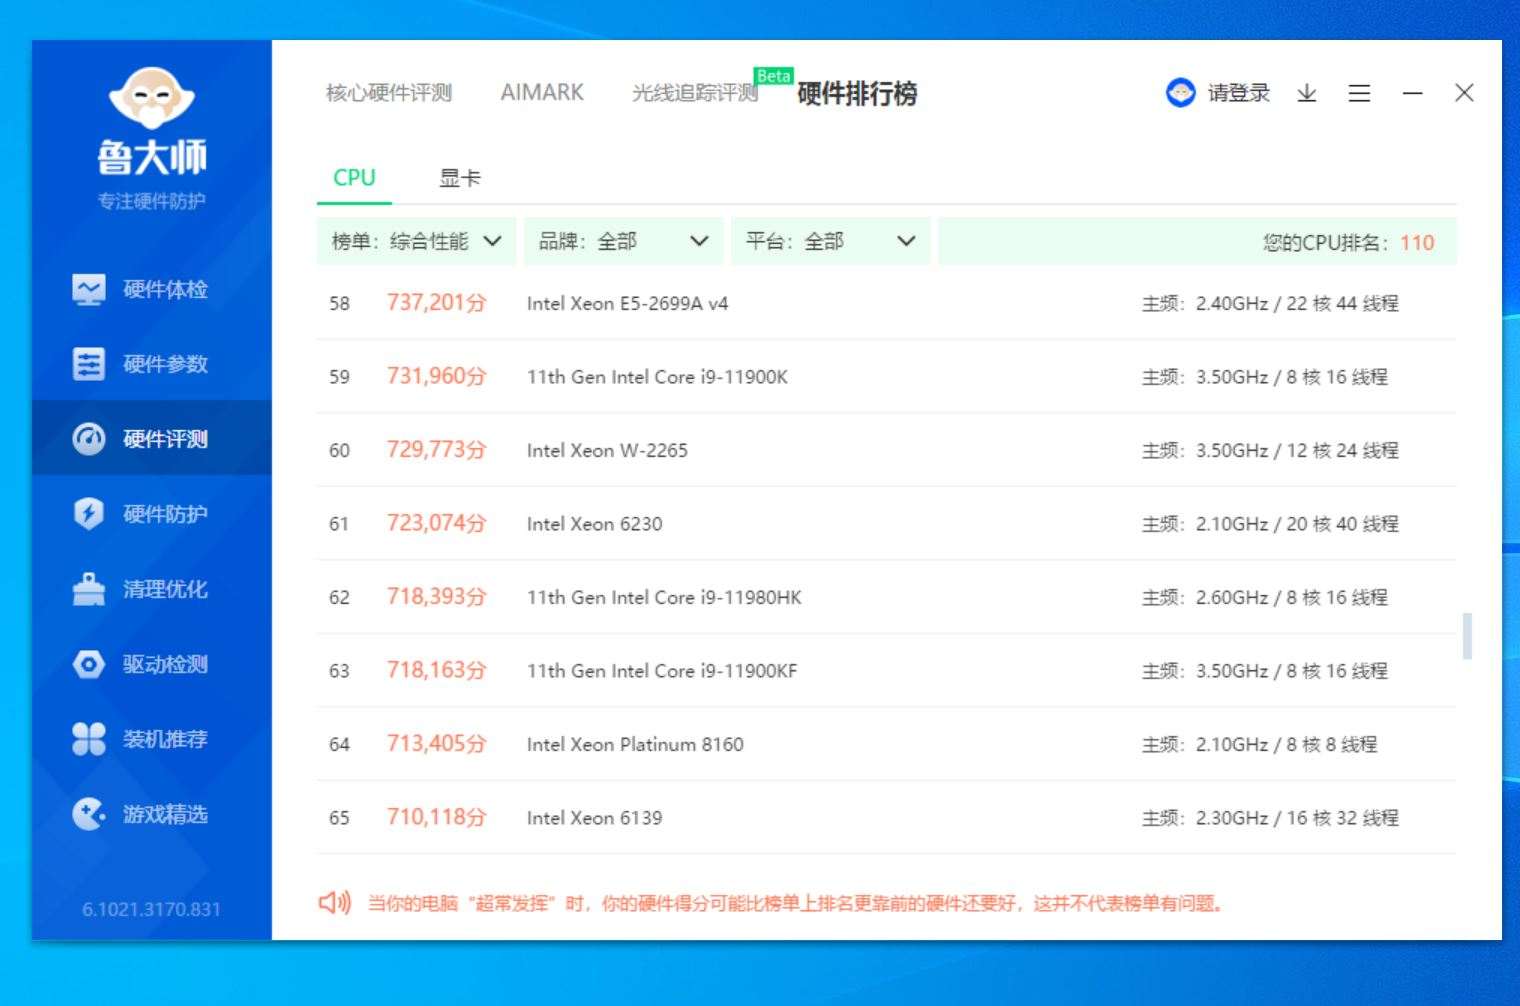The image size is (1520, 1006).
Task: Open the hamburger menu in title bar
Action: click(x=1358, y=93)
